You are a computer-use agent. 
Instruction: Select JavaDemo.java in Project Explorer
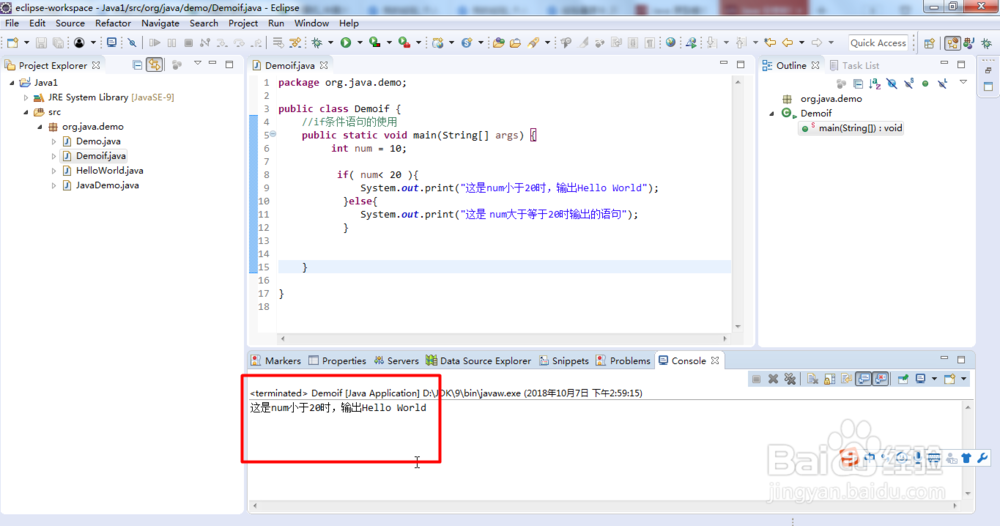click(x=107, y=186)
